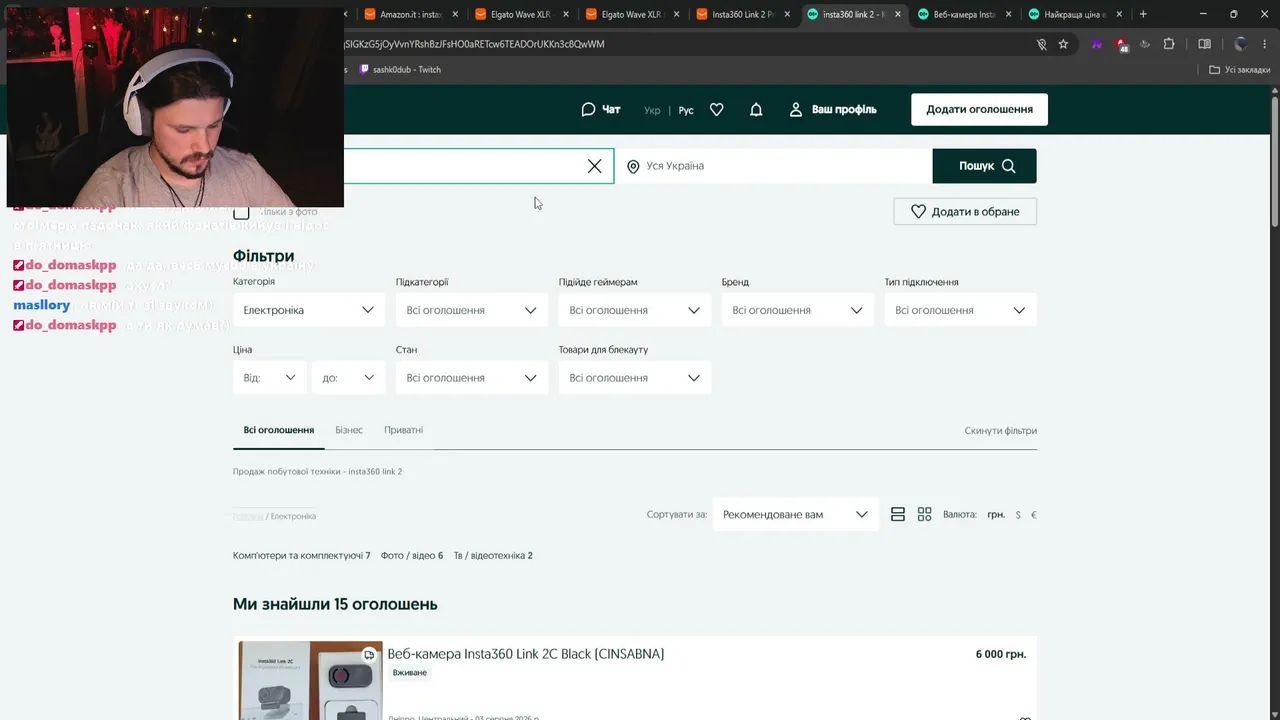Switch results to list view
Screen dimensions: 1280x720
(x=898, y=514)
